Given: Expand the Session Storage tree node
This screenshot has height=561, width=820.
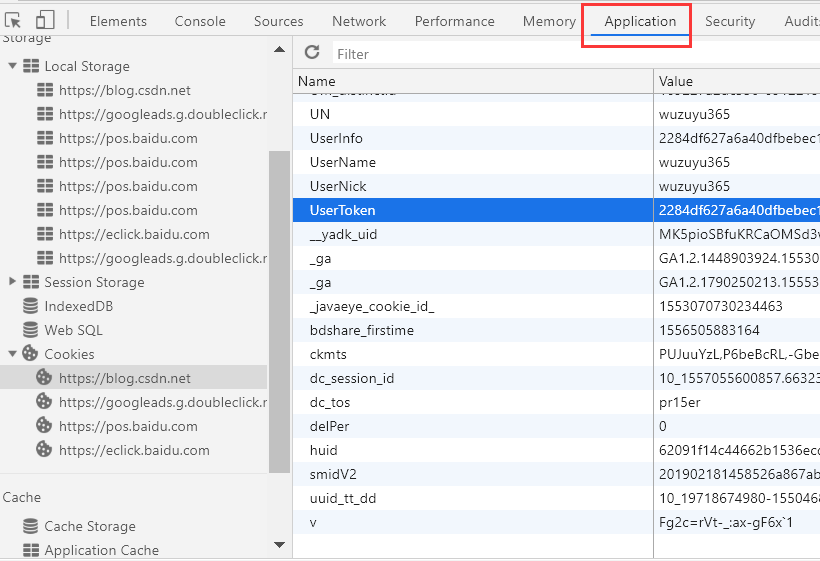Looking at the screenshot, I should (13, 281).
